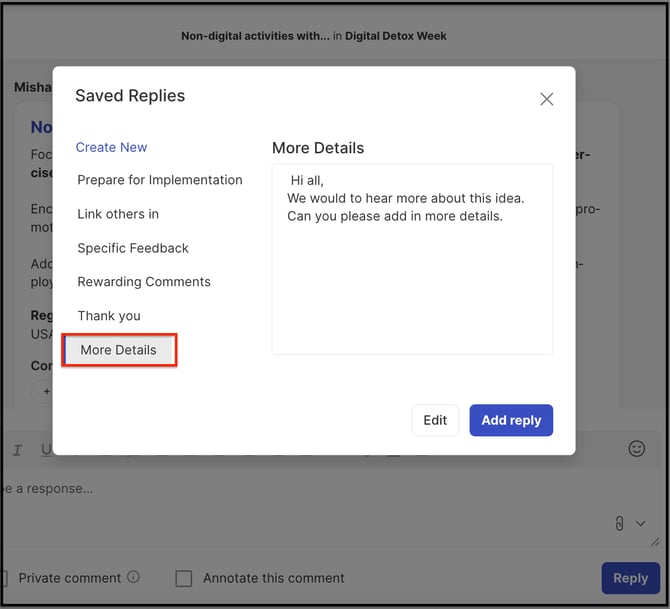Open the emoji picker smiley icon
This screenshot has height=609, width=670.
(x=636, y=449)
